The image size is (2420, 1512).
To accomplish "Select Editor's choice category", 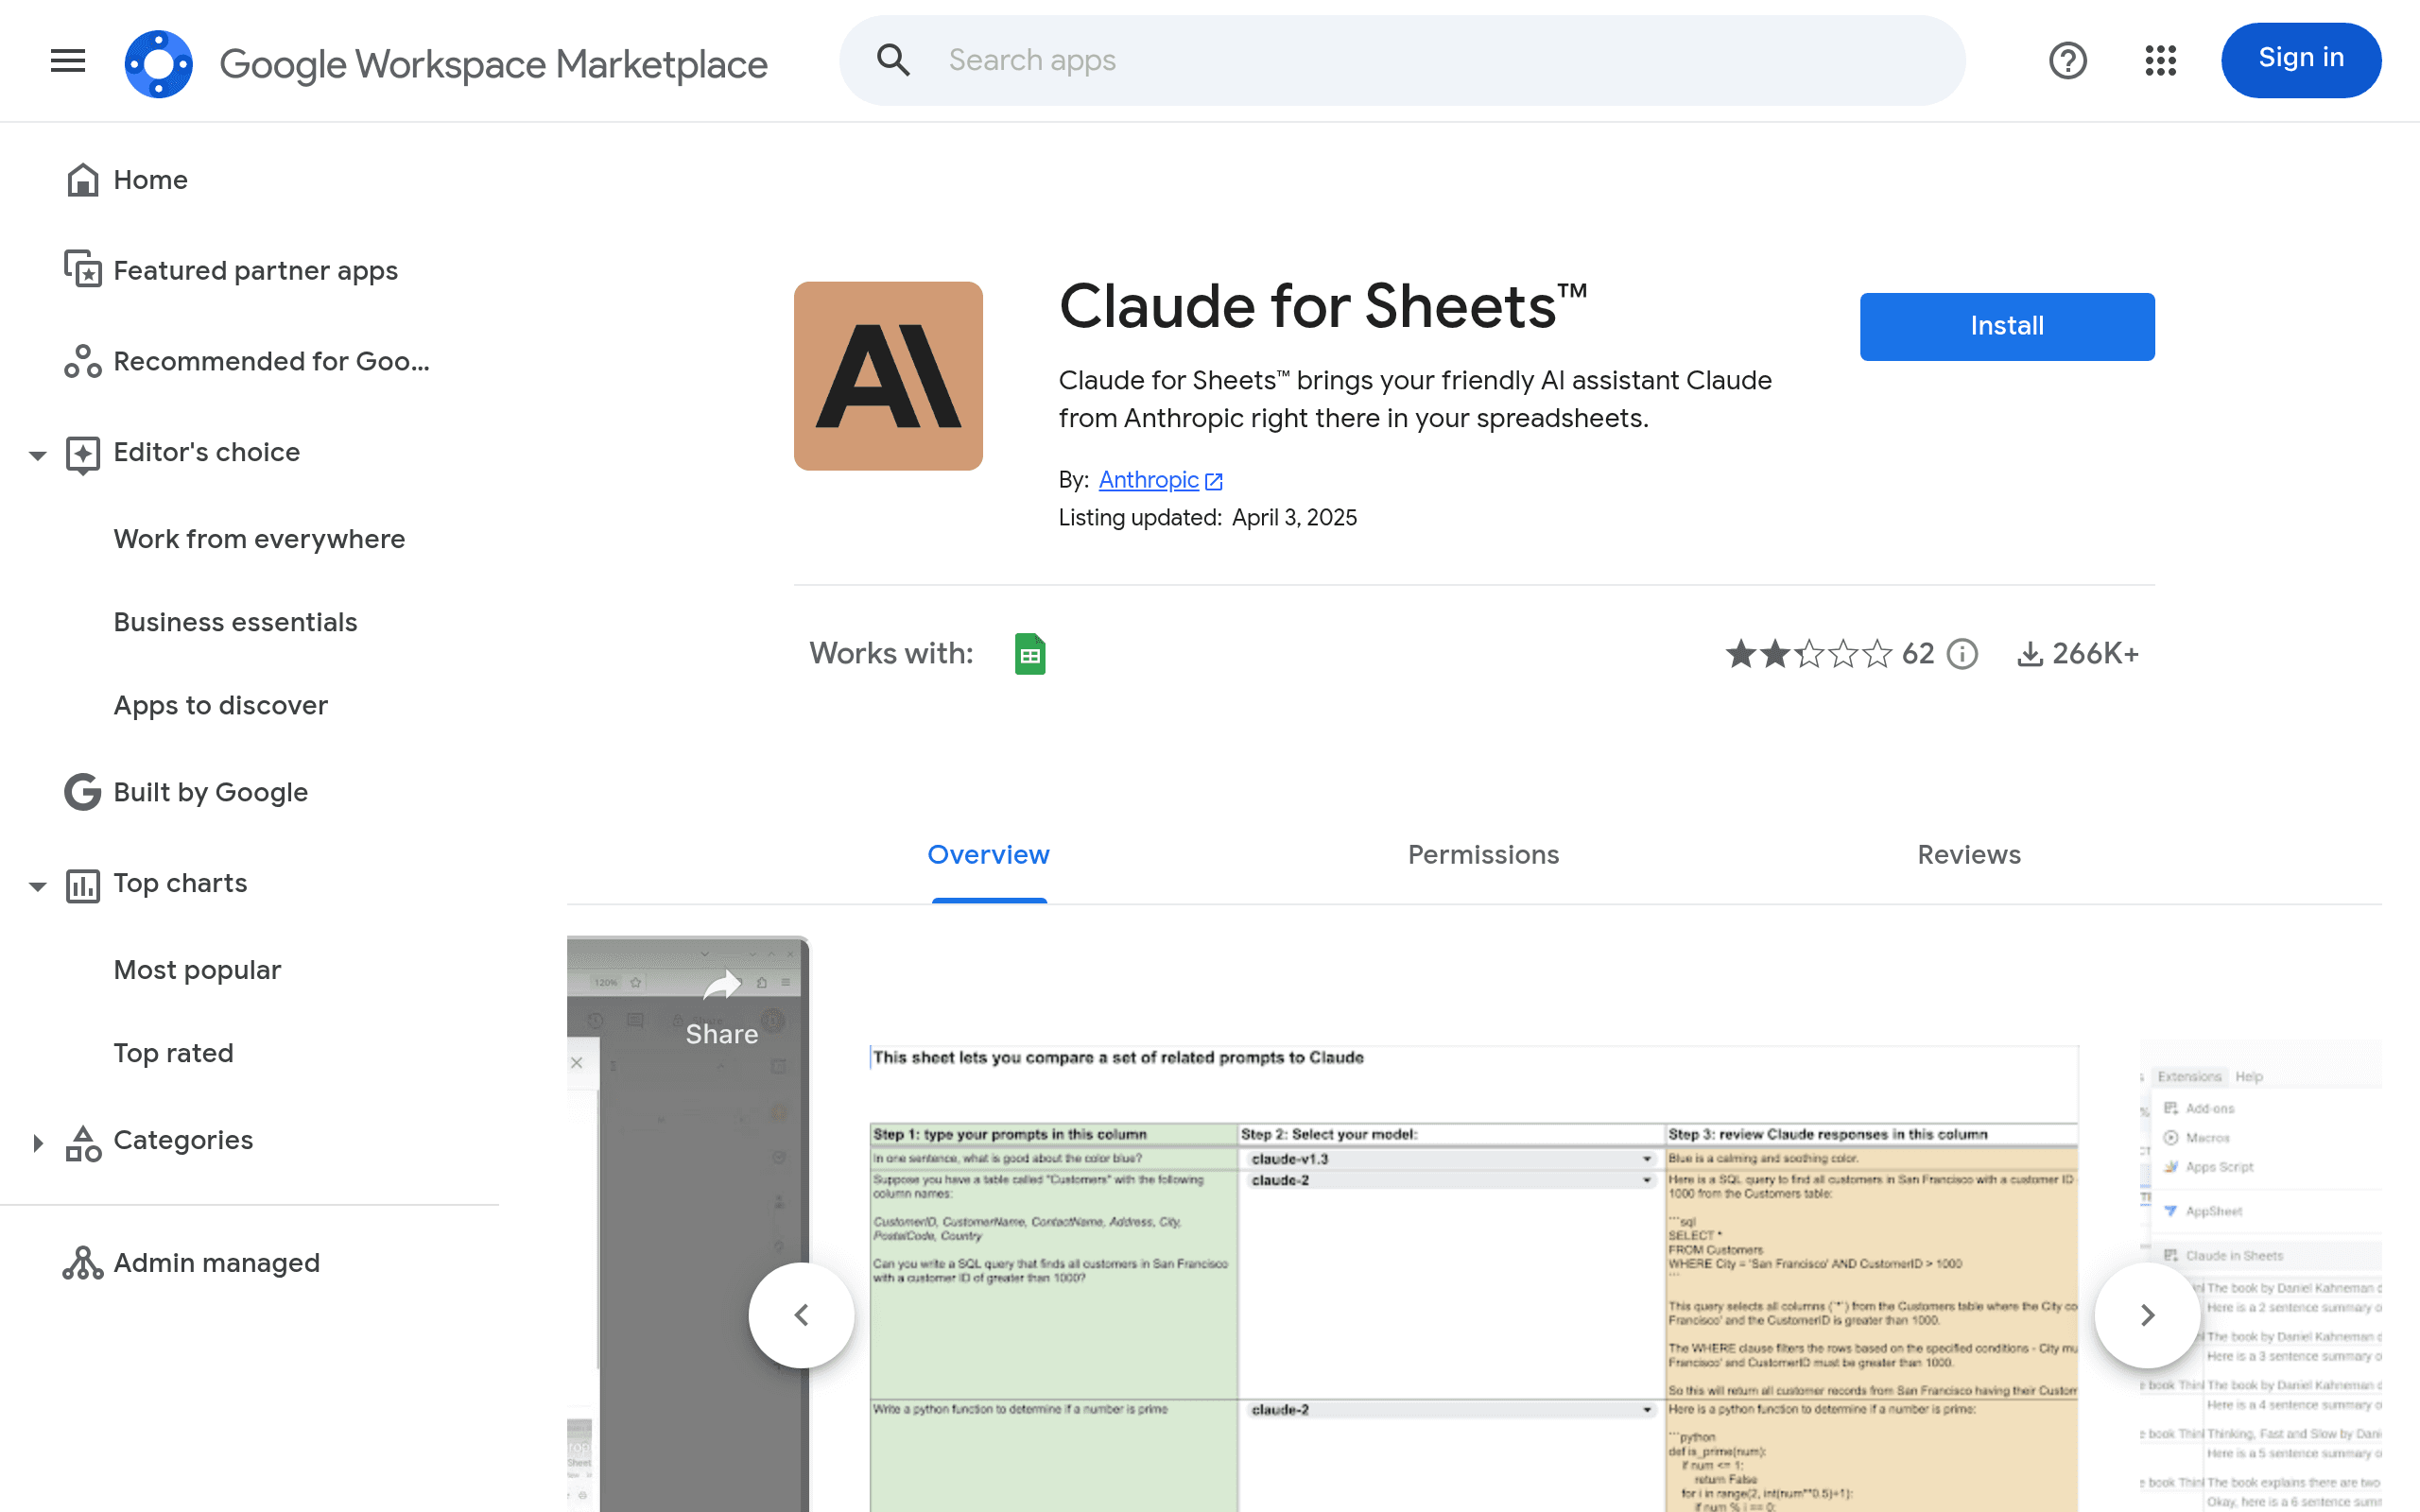I will coord(206,453).
